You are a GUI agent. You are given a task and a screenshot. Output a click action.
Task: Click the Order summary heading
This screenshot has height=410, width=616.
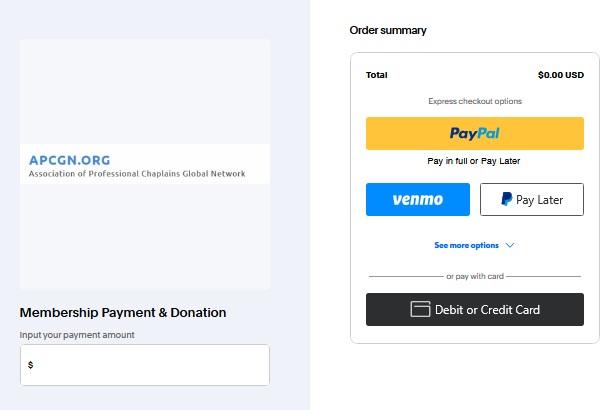point(388,30)
